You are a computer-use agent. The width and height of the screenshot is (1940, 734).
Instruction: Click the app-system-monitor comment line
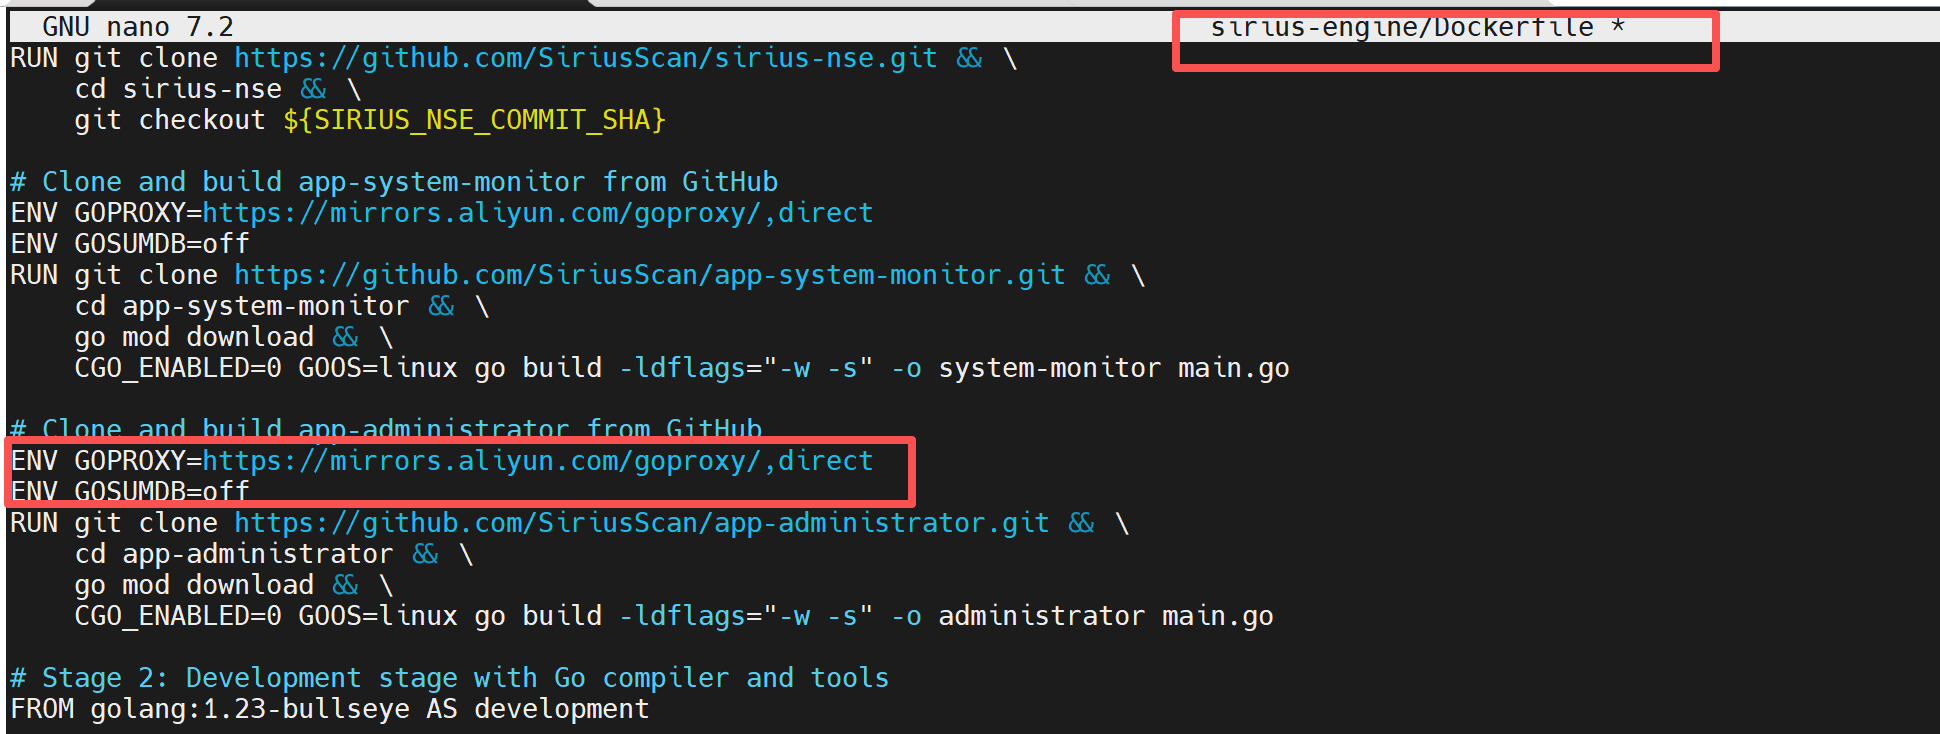coord(394,182)
